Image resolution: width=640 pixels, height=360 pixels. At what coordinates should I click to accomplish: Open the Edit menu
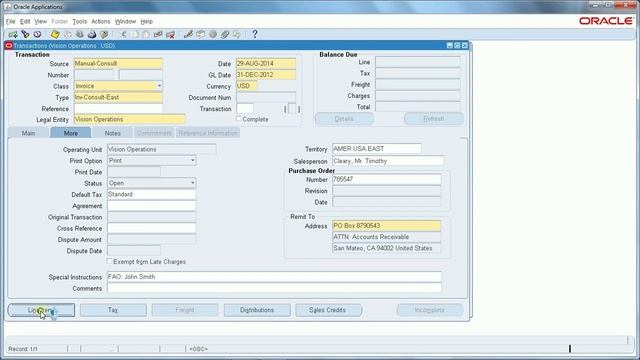(25, 21)
